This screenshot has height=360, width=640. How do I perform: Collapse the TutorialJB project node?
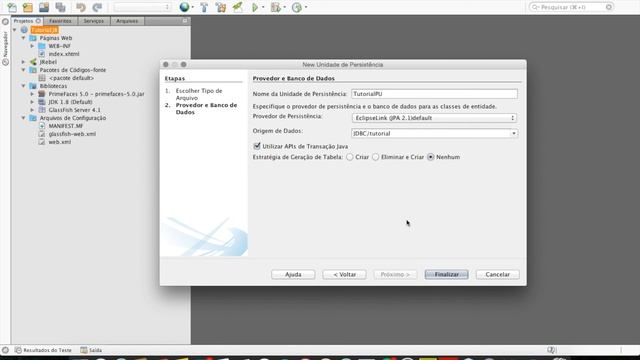tap(15, 30)
